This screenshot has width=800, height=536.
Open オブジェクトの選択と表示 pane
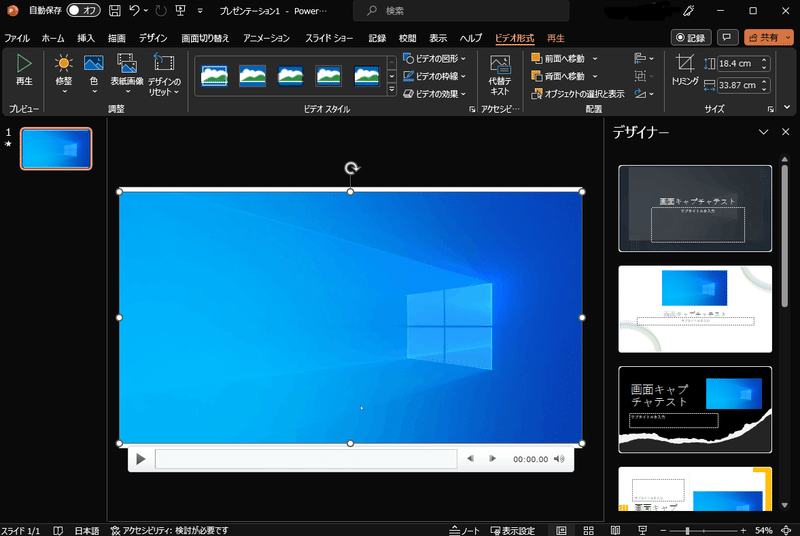[x=578, y=94]
